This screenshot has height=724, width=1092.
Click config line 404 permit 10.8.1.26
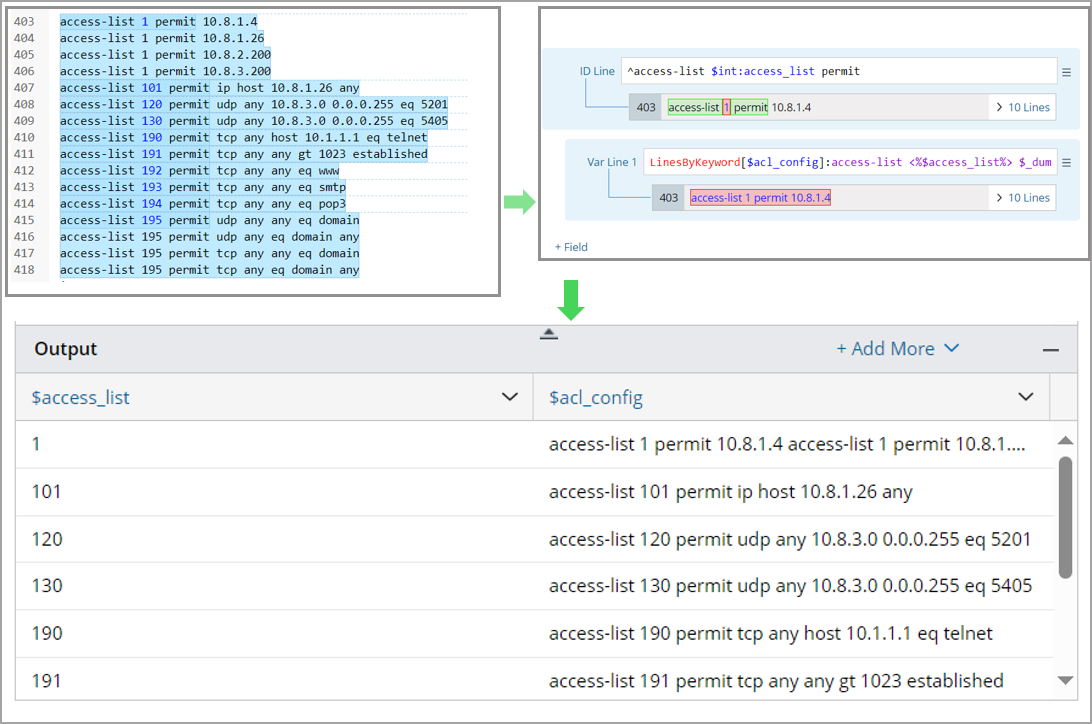tap(162, 38)
